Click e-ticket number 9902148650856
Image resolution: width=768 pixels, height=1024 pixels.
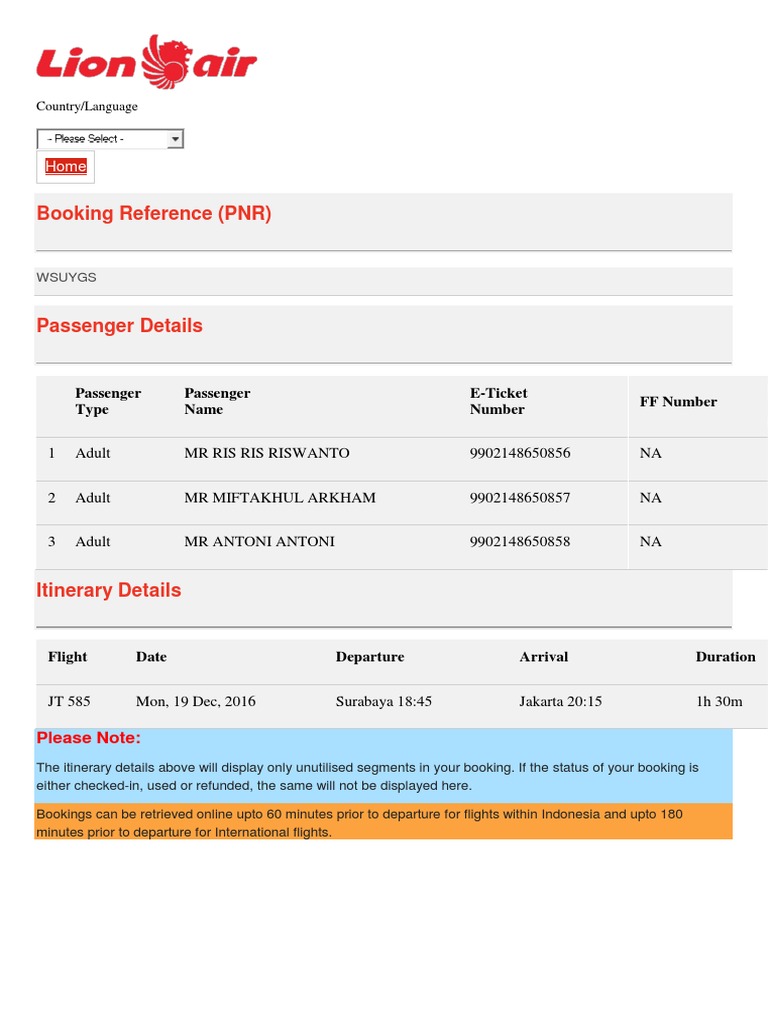tap(520, 453)
